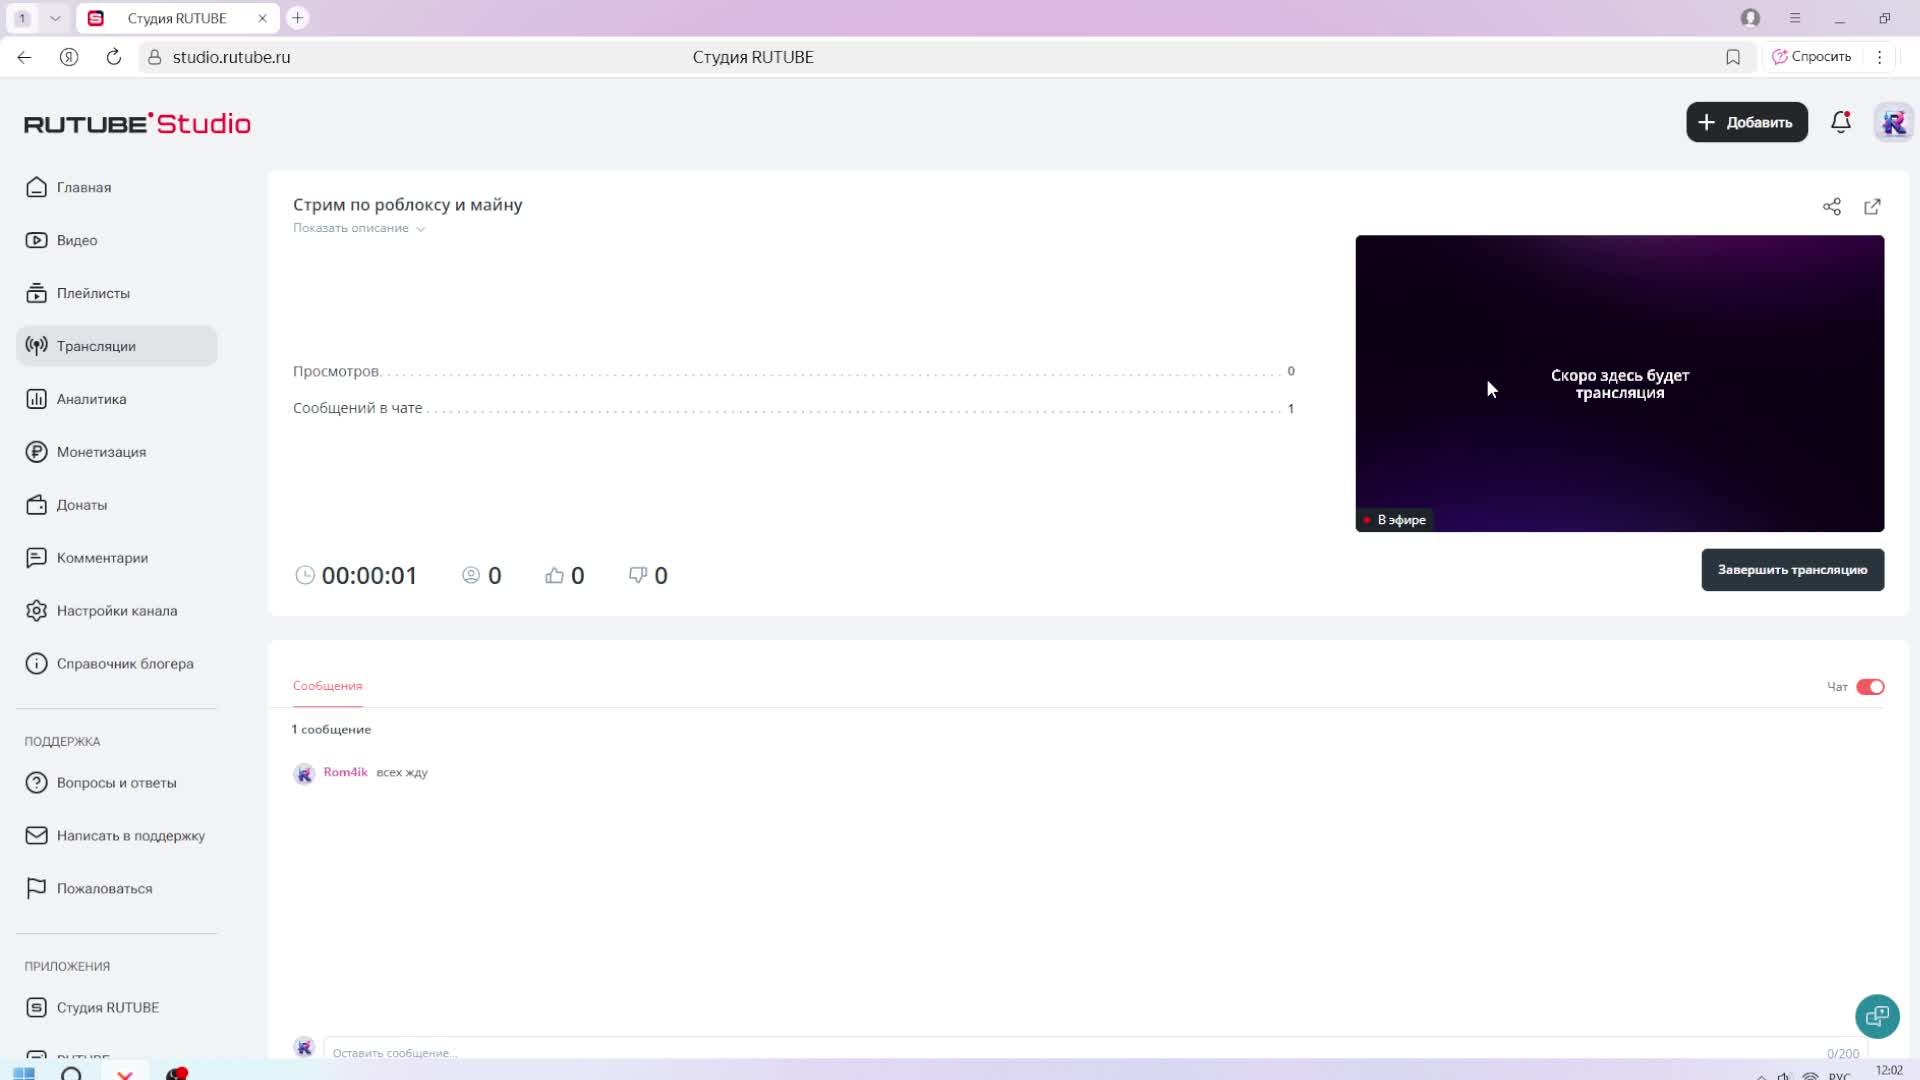Viewport: 1920px width, 1080px height.
Task: Toggle the Чат switch off
Action: pyautogui.click(x=1869, y=687)
